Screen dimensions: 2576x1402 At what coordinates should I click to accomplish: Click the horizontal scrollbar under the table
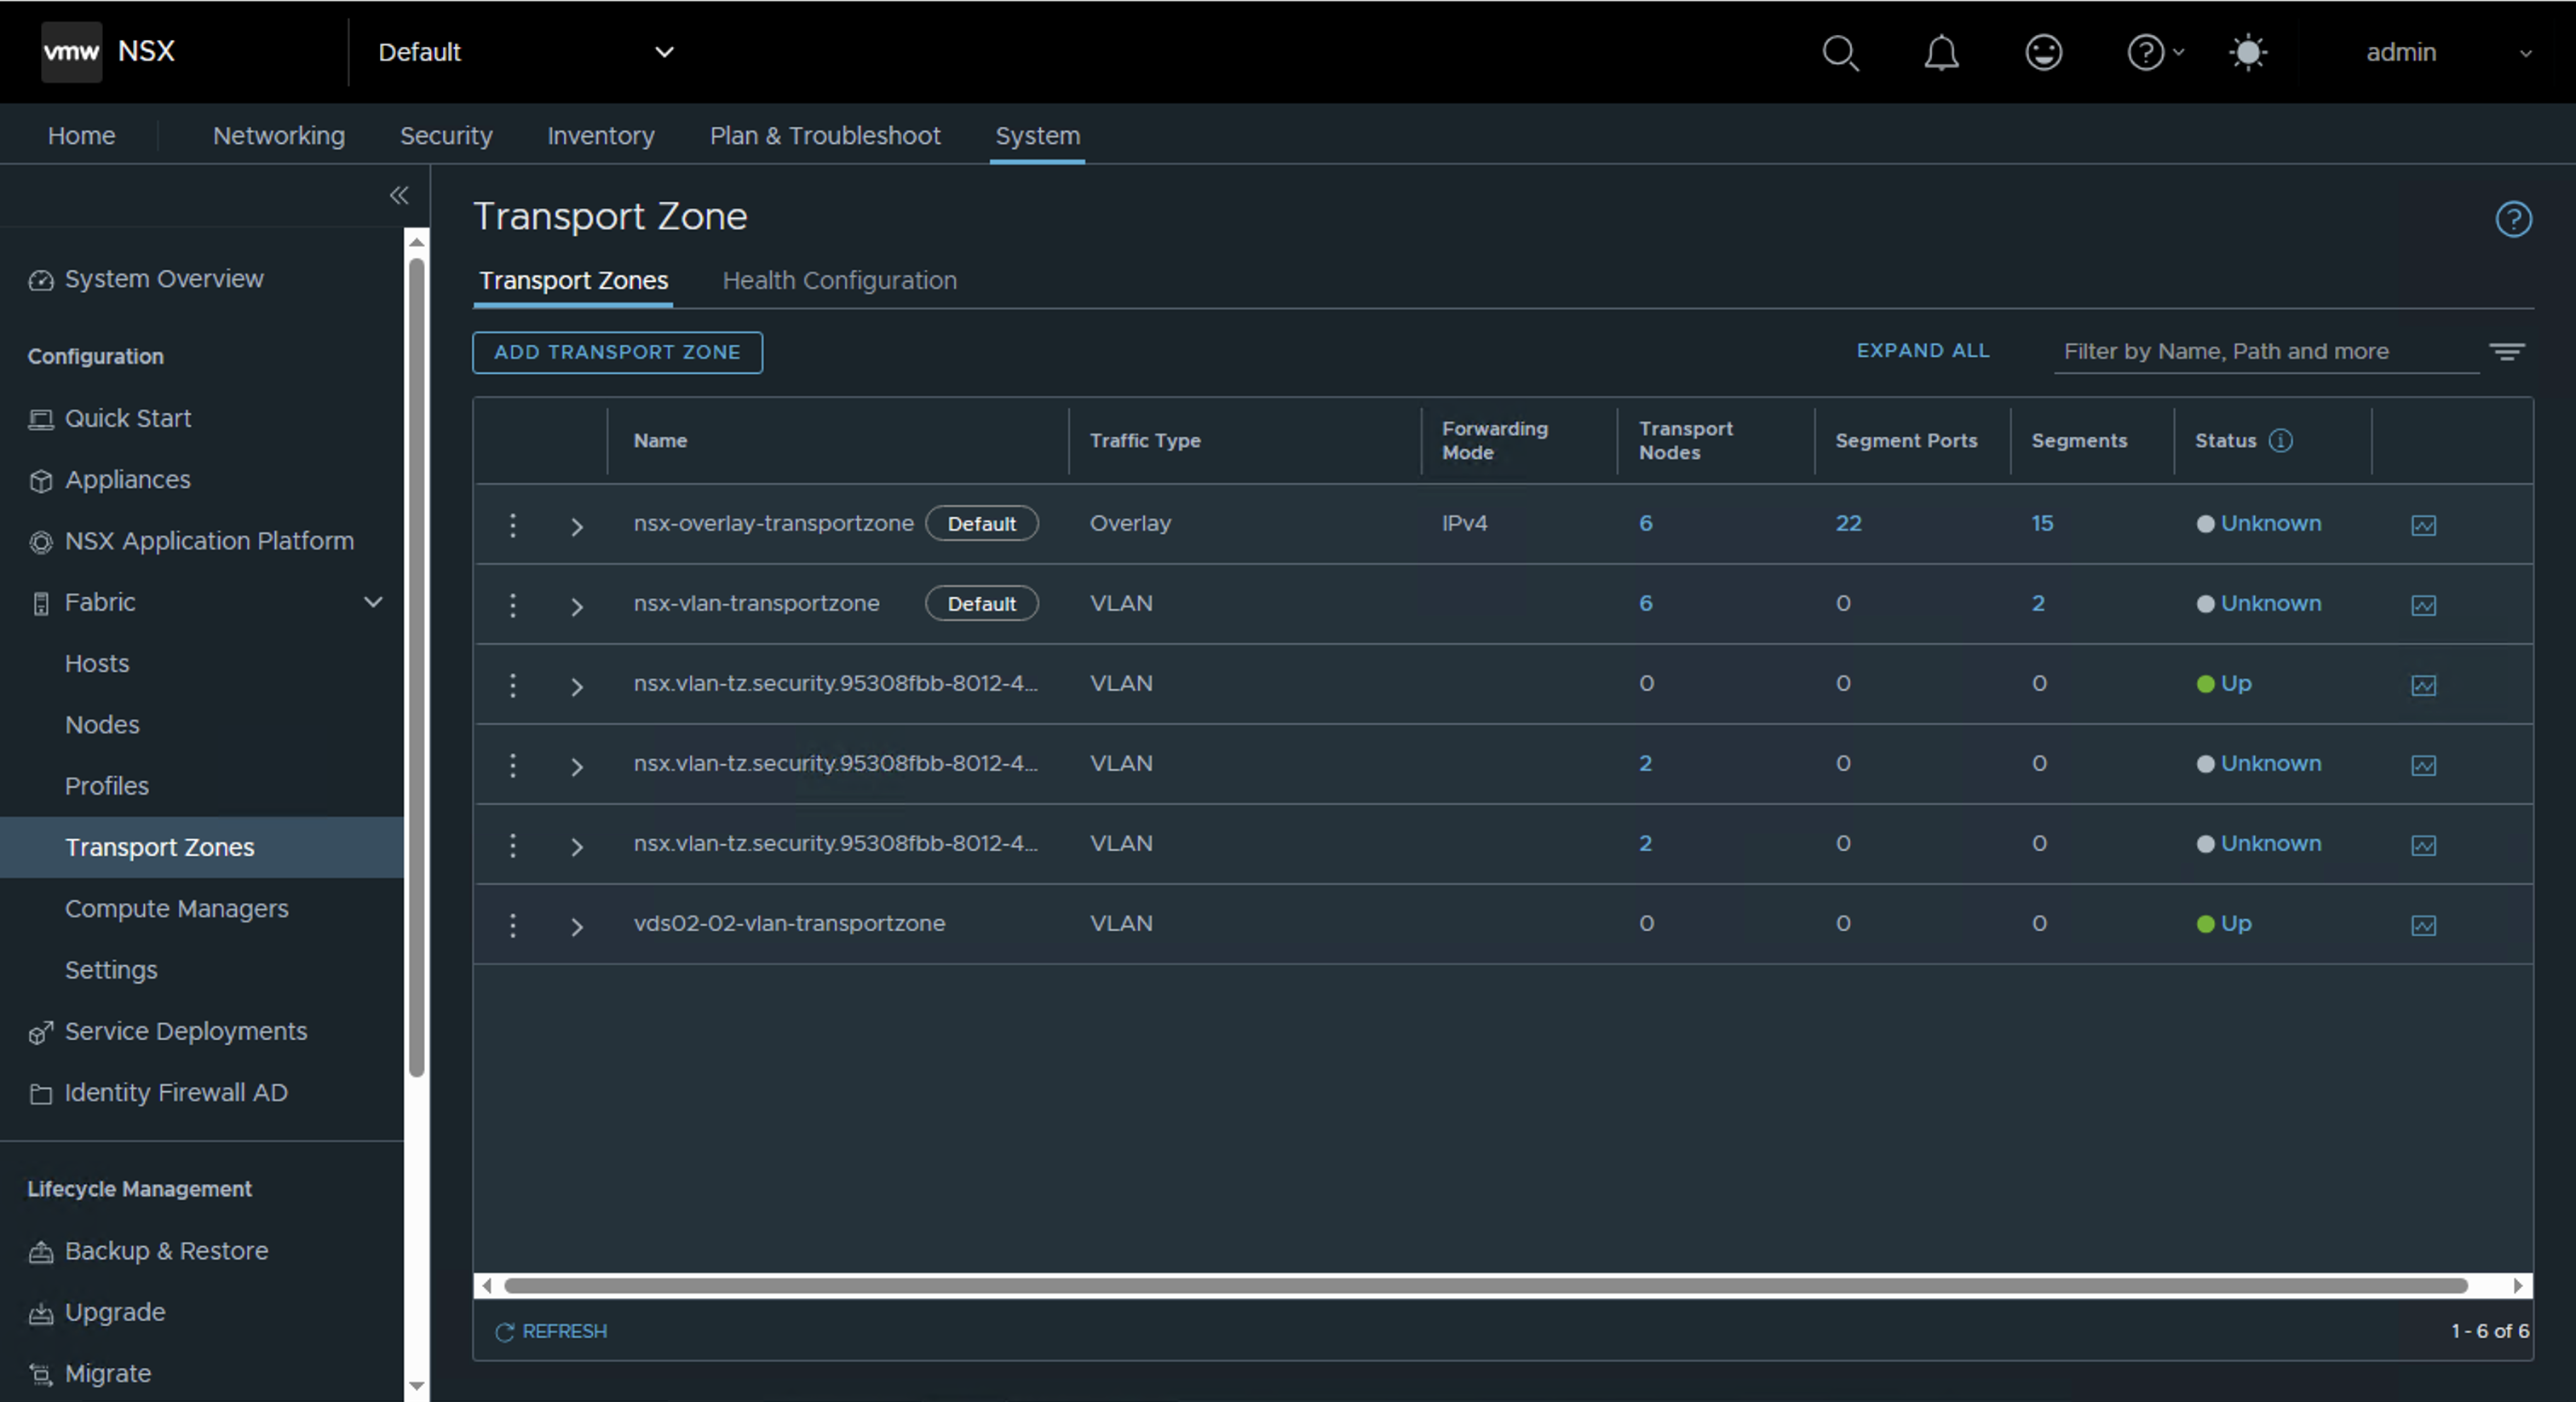[x=1484, y=1286]
